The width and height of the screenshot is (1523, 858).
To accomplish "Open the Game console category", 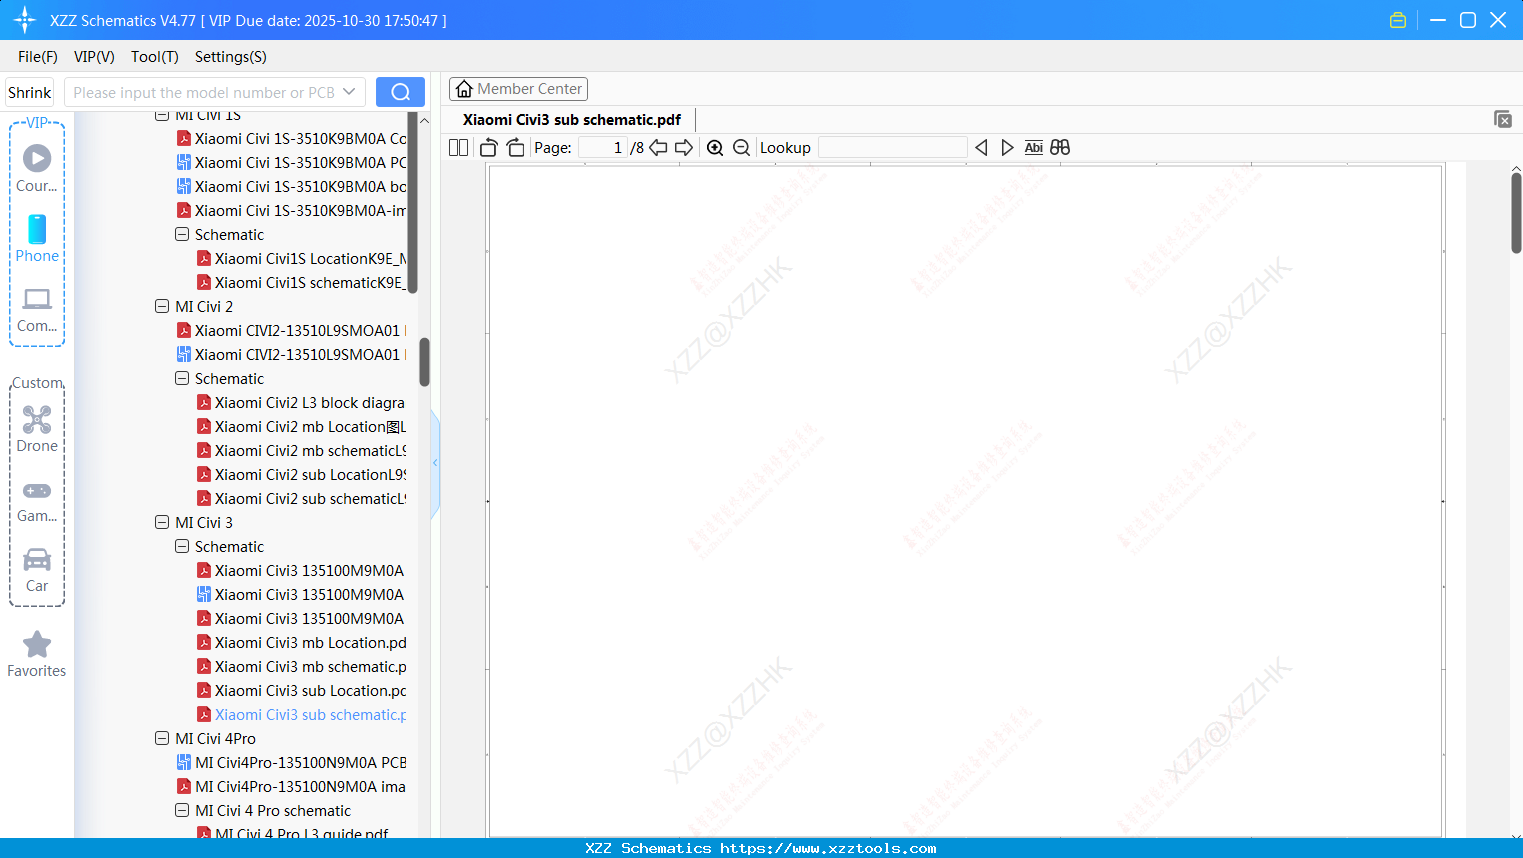I will 37,500.
